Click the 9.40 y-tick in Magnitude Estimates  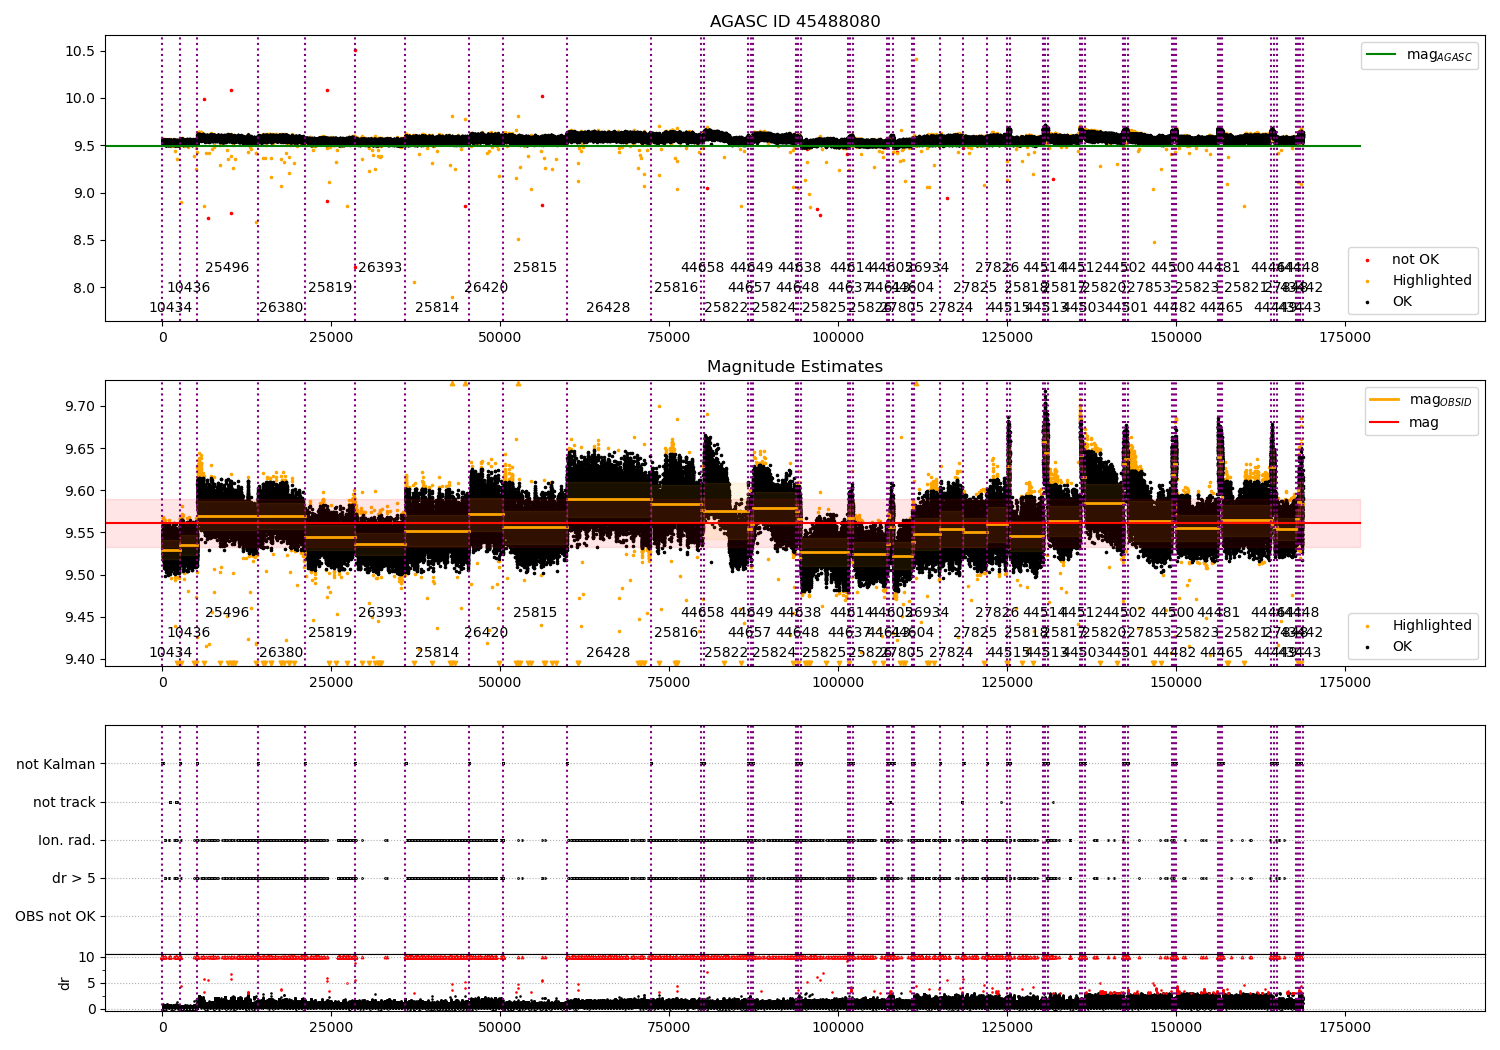pyautogui.click(x=81, y=659)
